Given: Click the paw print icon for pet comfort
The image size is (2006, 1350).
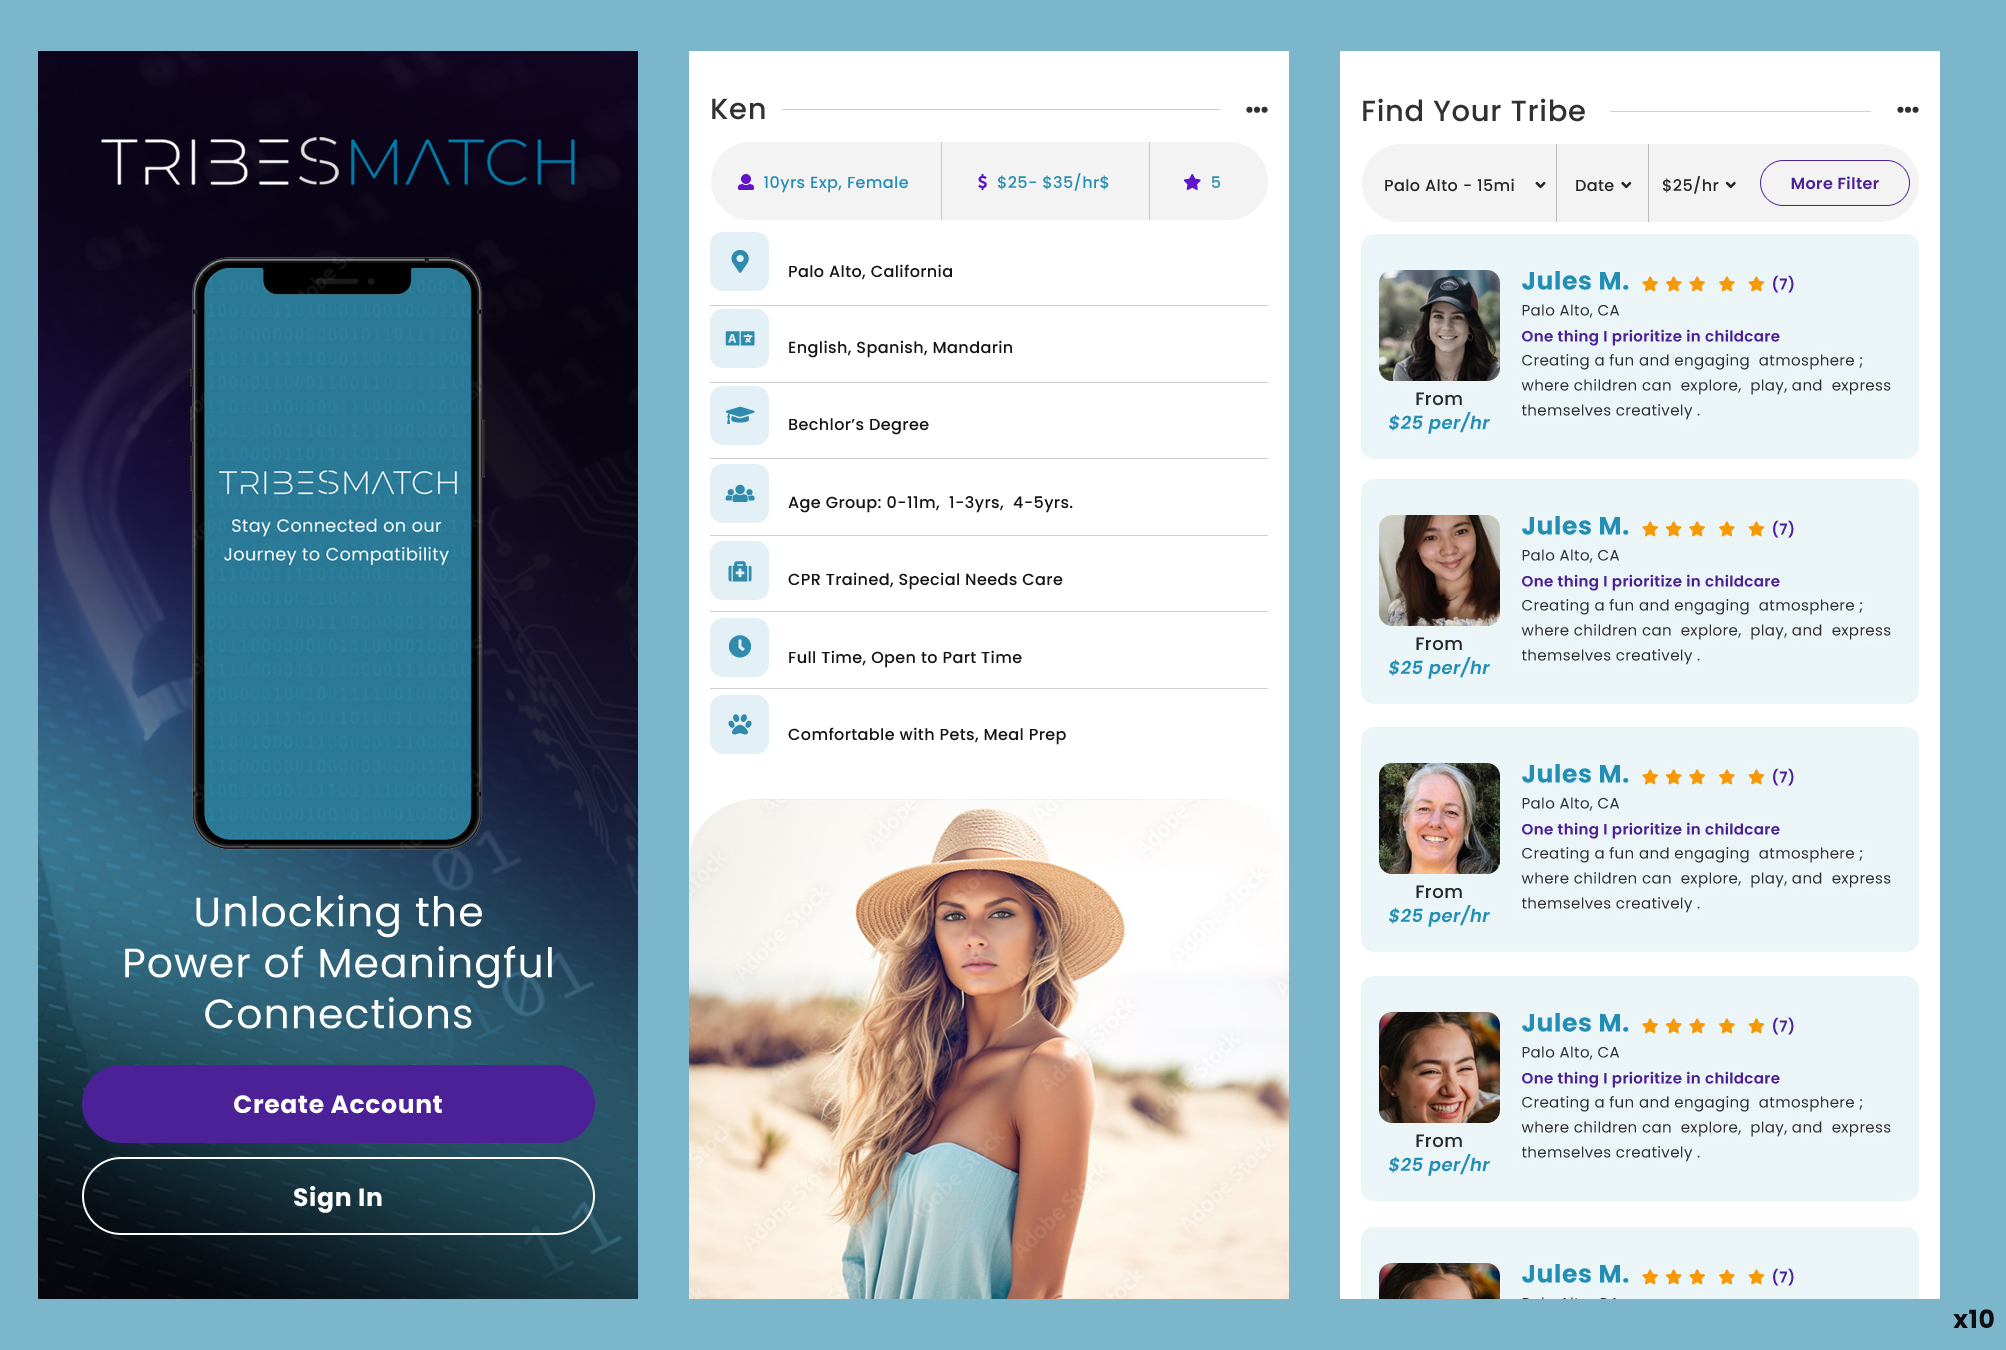Looking at the screenshot, I should [x=739, y=724].
